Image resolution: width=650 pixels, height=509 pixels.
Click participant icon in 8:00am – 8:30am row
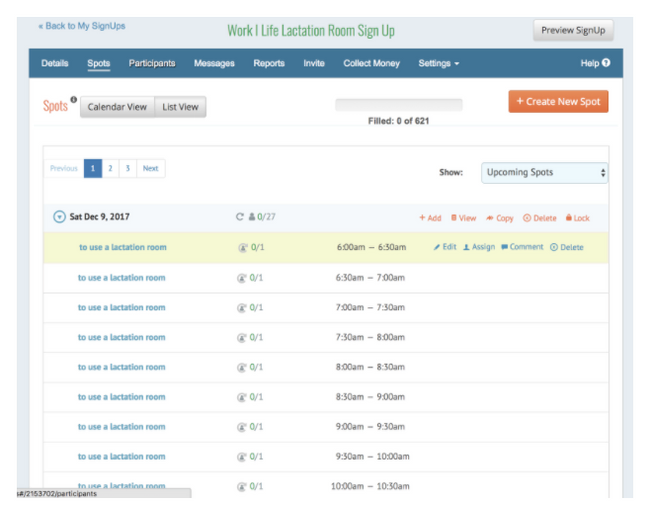(242, 367)
